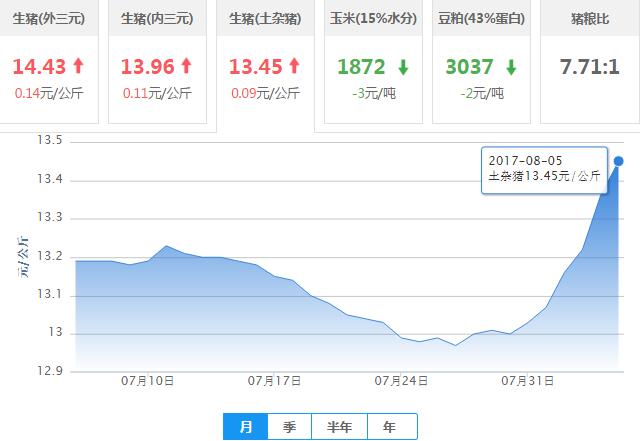Viewport: 640px width, 441px height.
Task: Click the blue data point at chart peak
Action: click(x=619, y=161)
